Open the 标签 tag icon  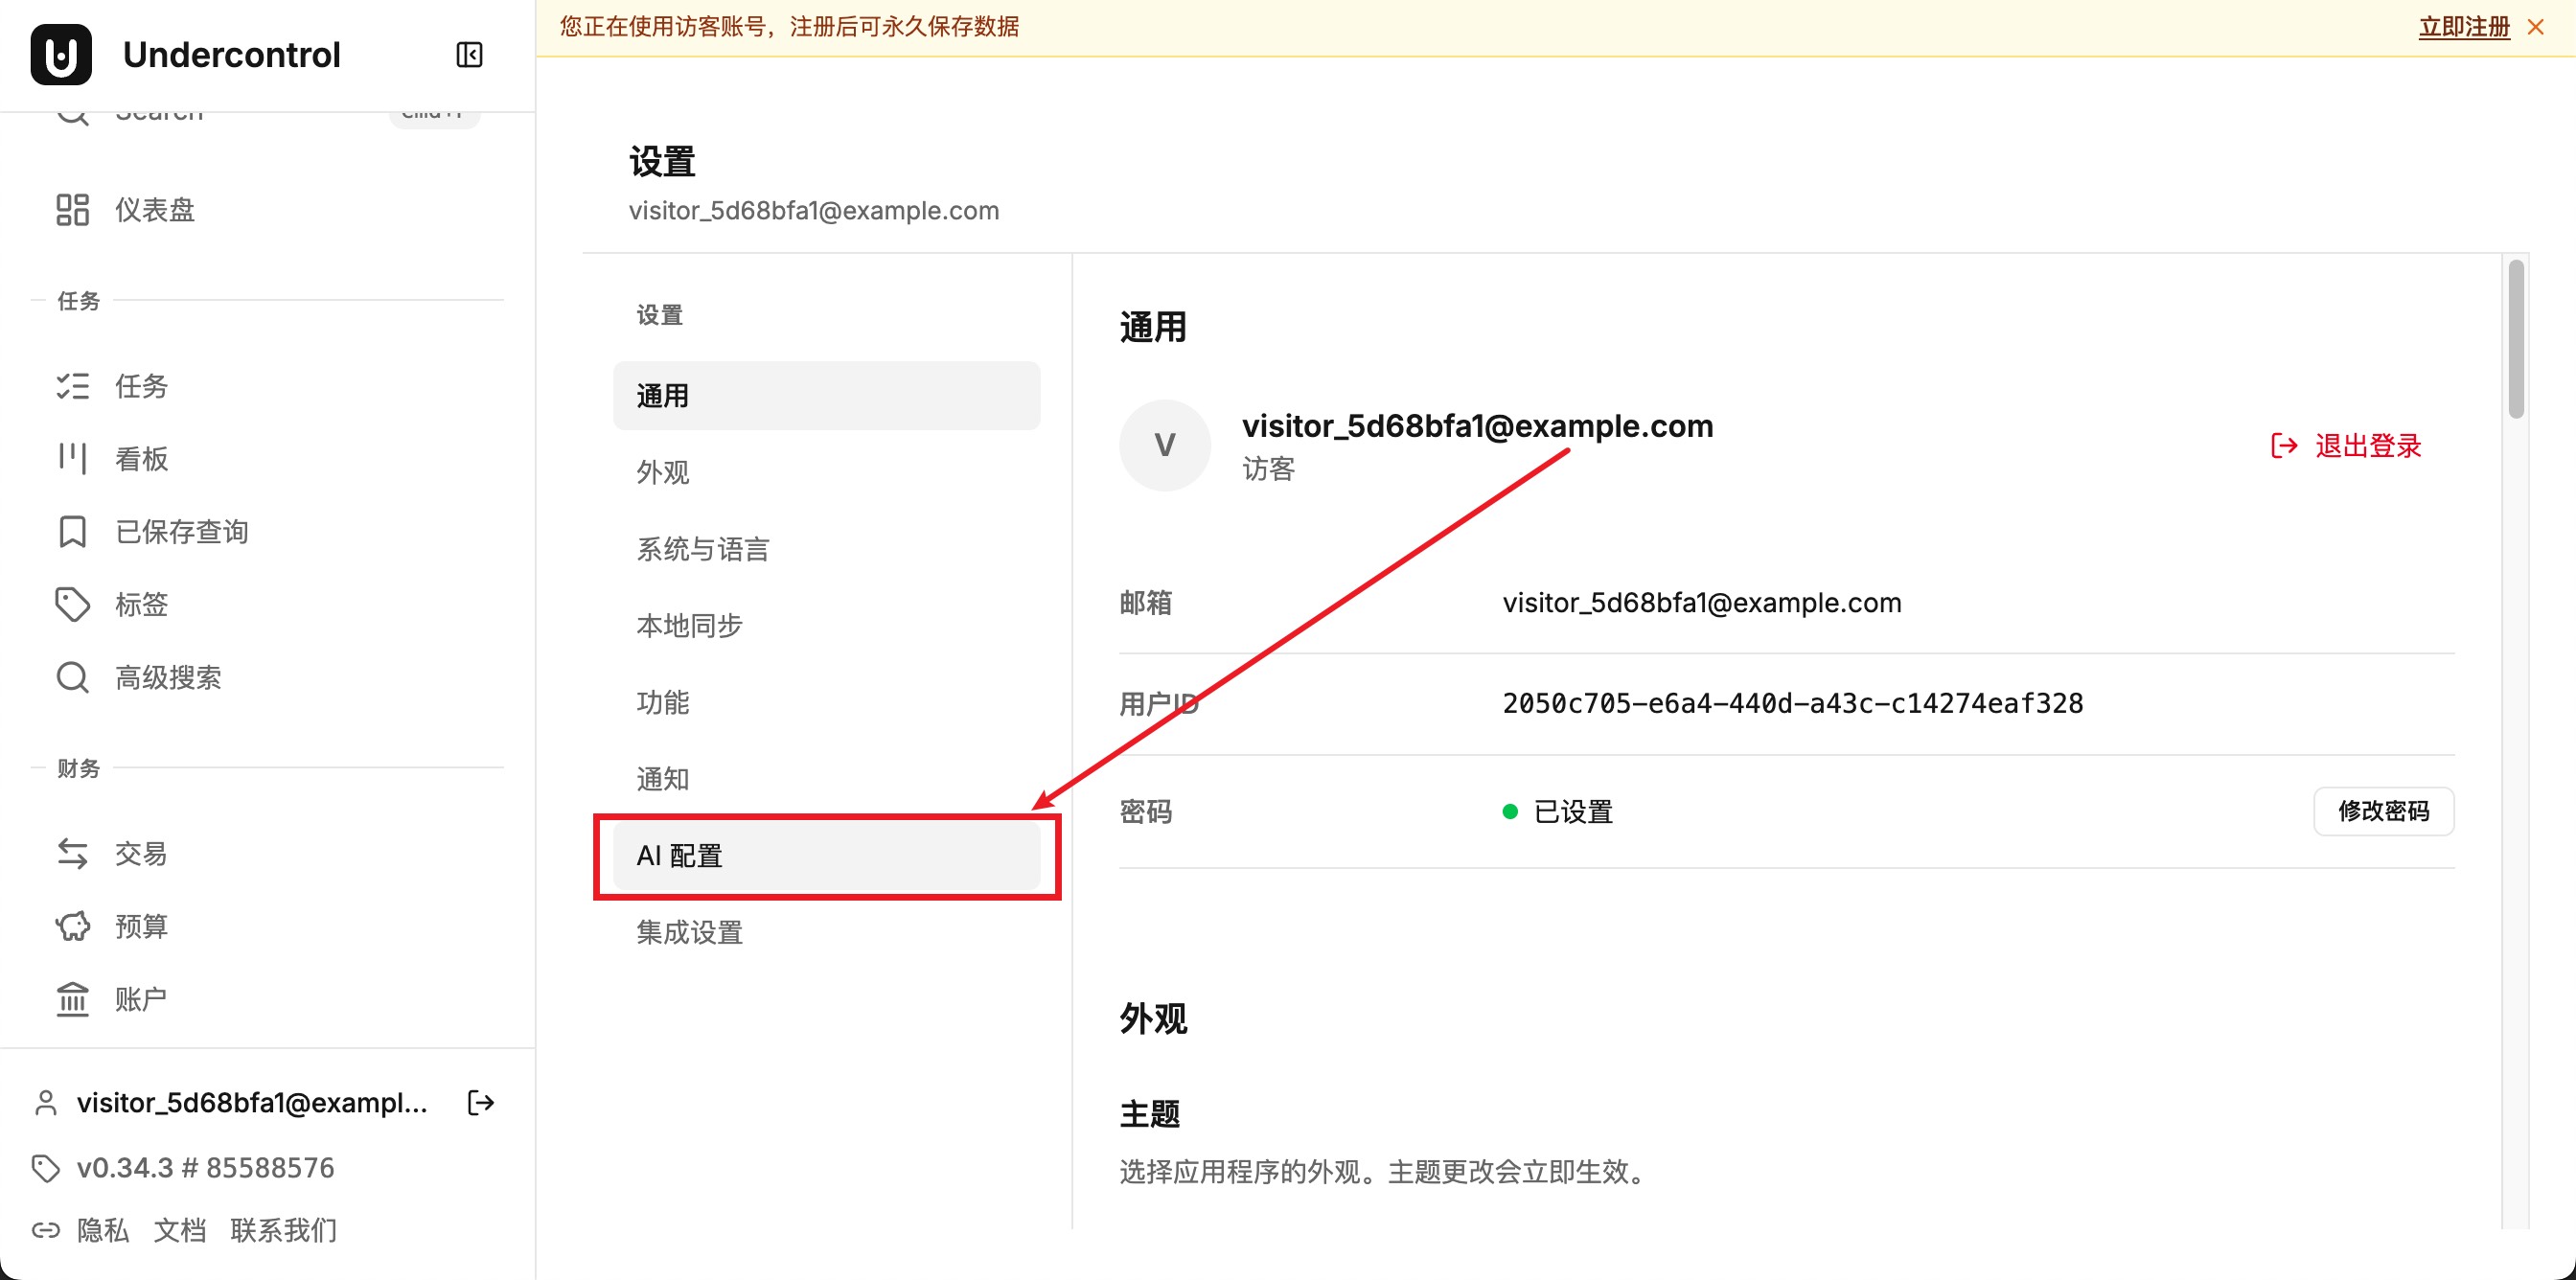(72, 605)
